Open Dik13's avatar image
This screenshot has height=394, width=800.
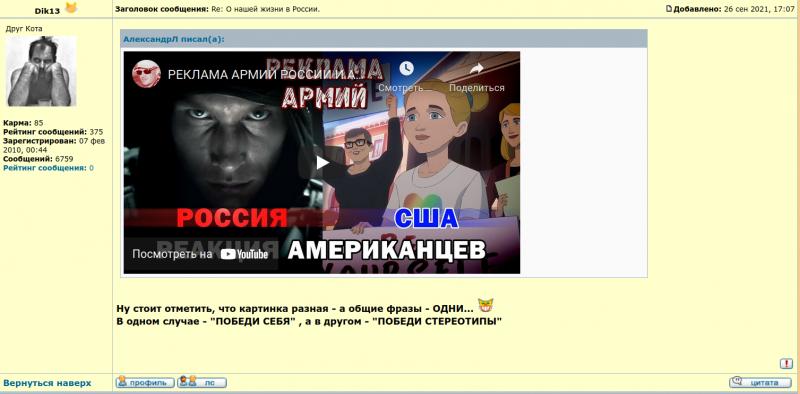click(x=41, y=71)
